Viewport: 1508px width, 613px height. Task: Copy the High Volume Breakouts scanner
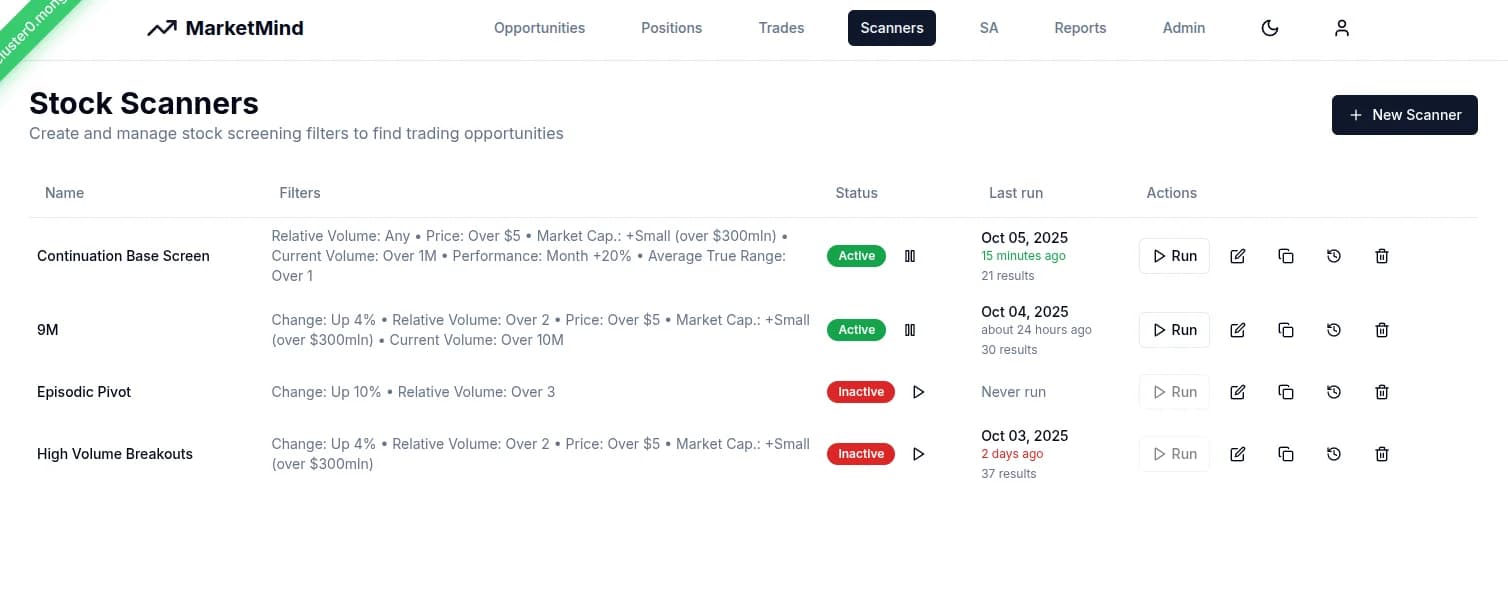coord(1286,454)
